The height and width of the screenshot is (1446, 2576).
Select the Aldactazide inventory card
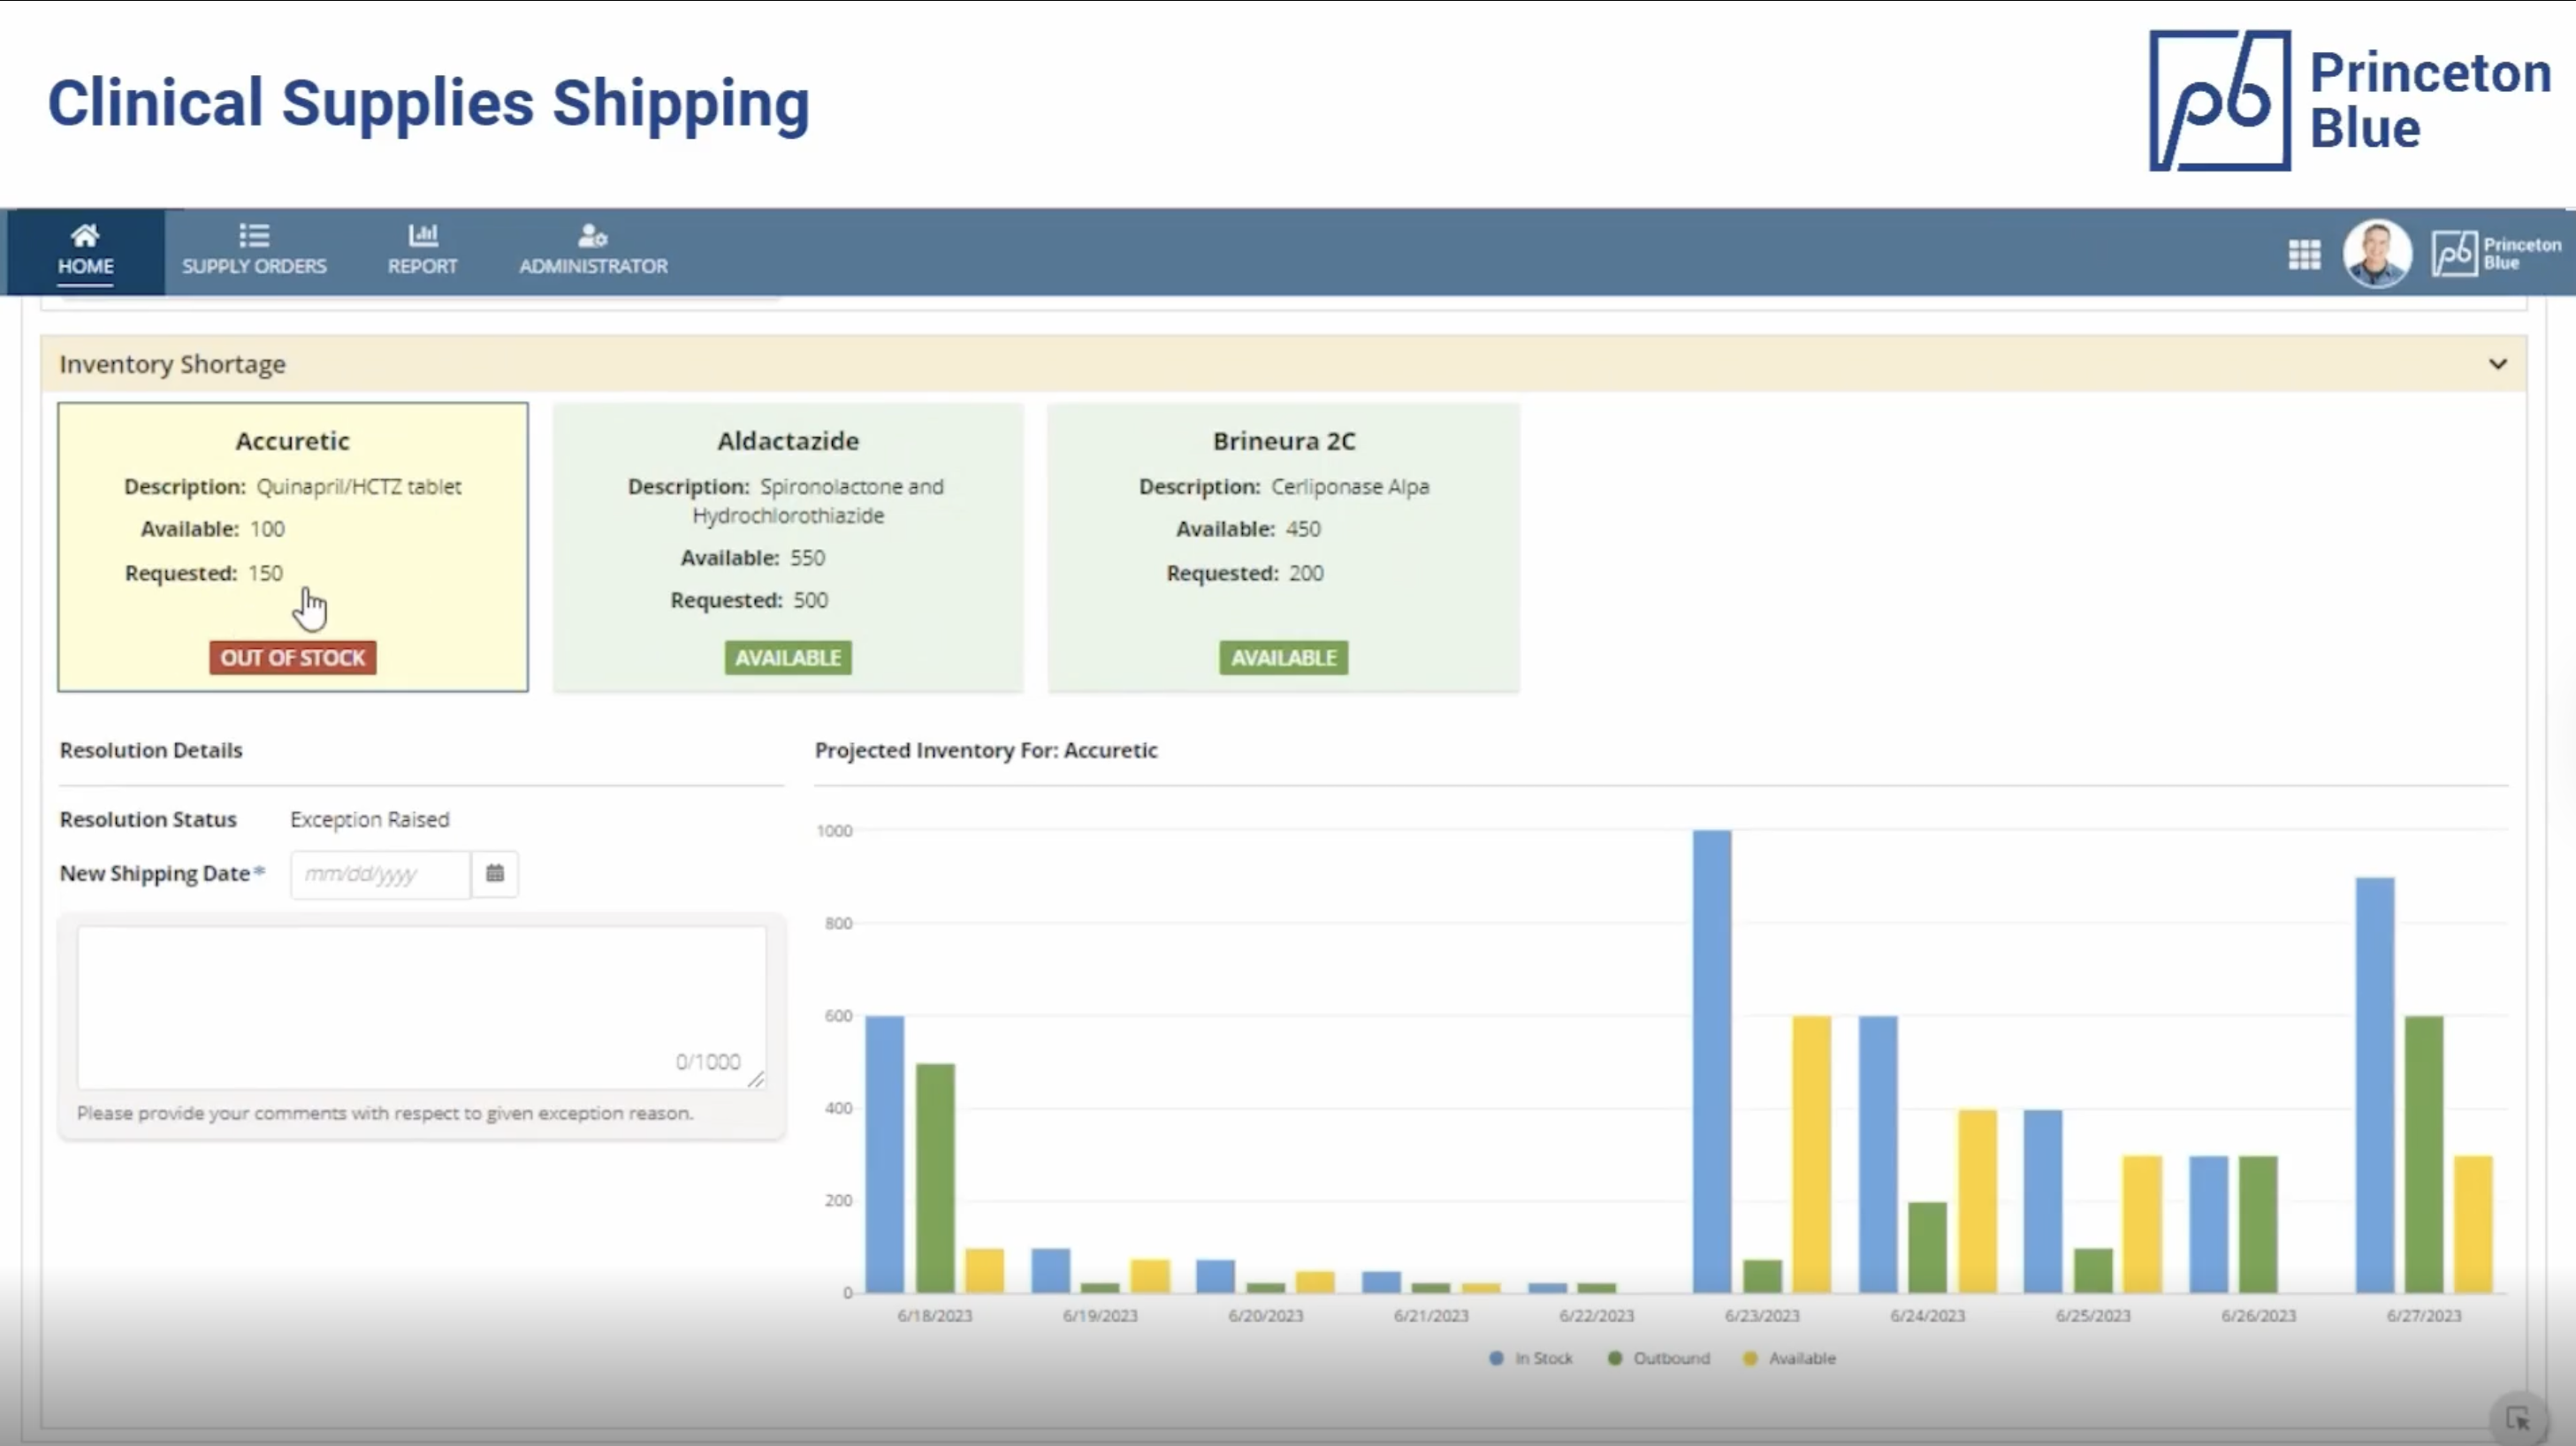point(788,546)
